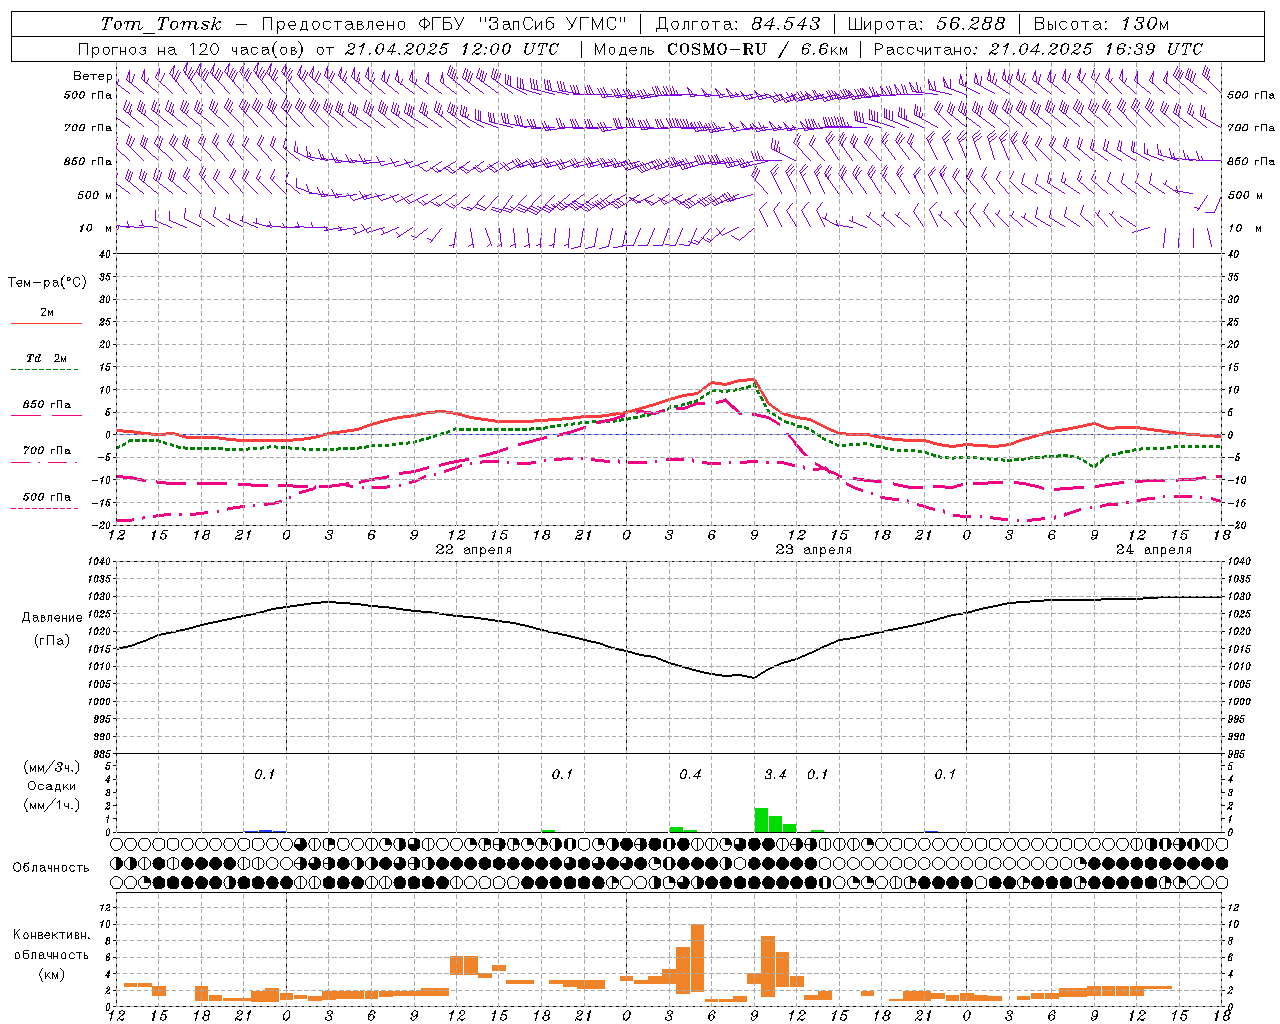Click the "(км)" unit label of convective panel
The height and width of the screenshot is (1024, 1280).
click(51, 974)
